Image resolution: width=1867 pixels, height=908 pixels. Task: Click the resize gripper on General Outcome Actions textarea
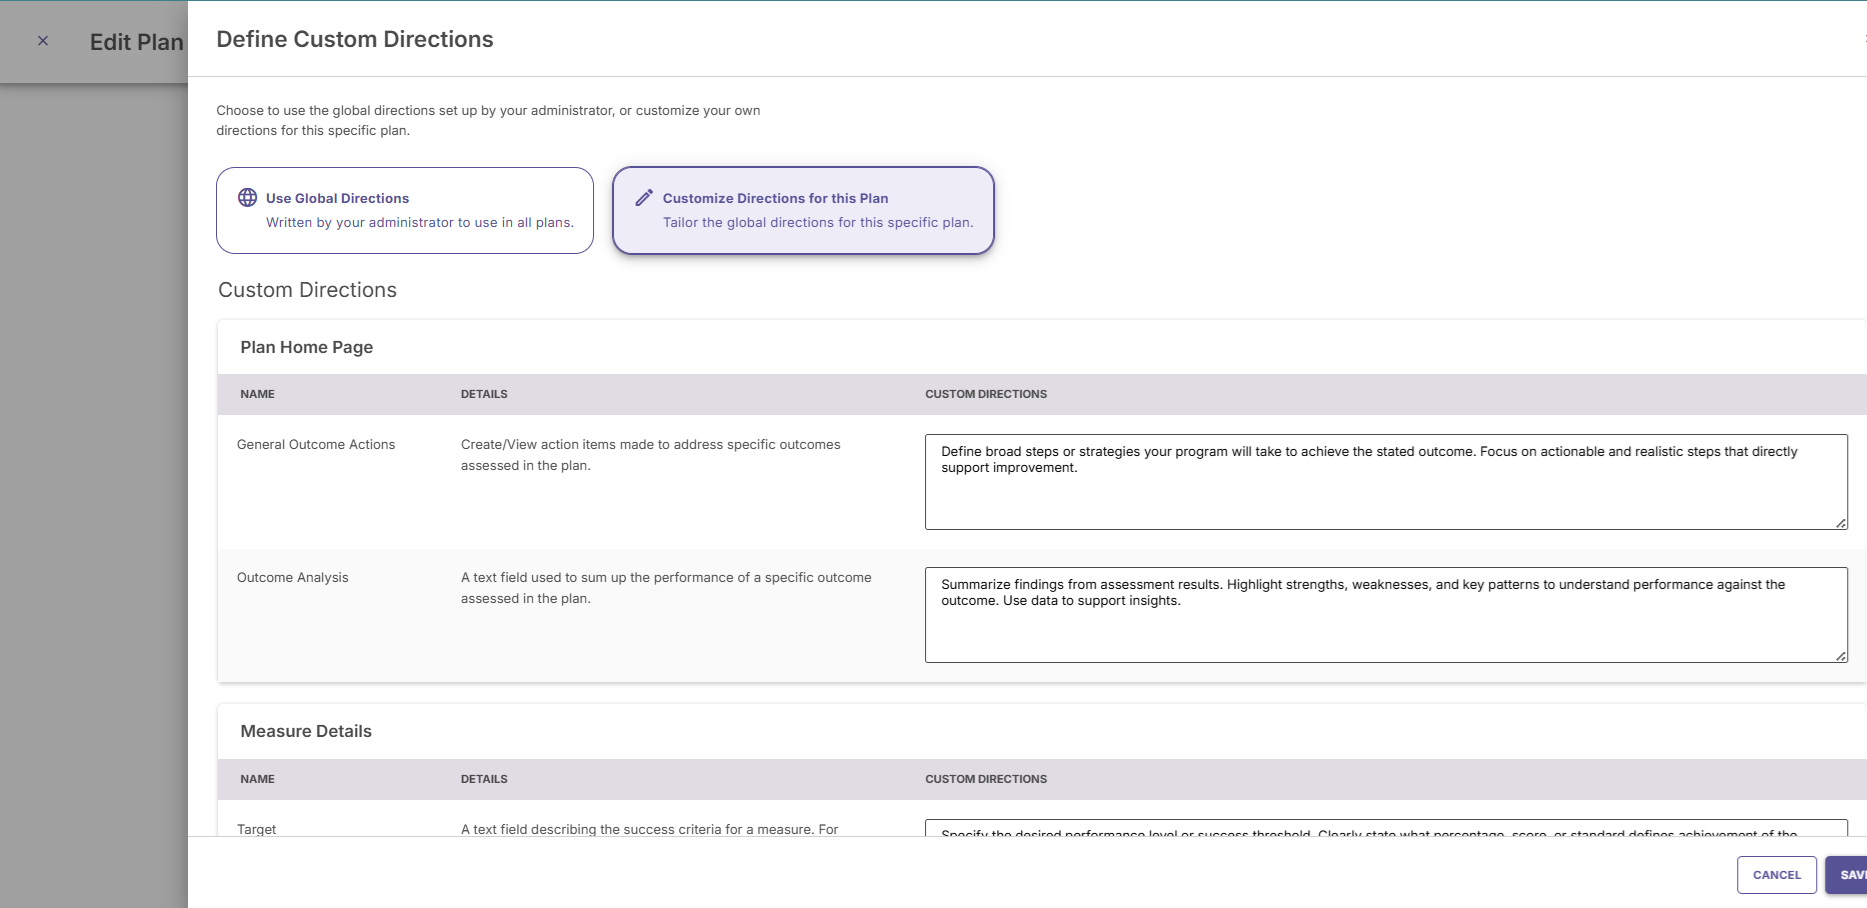tap(1840, 521)
